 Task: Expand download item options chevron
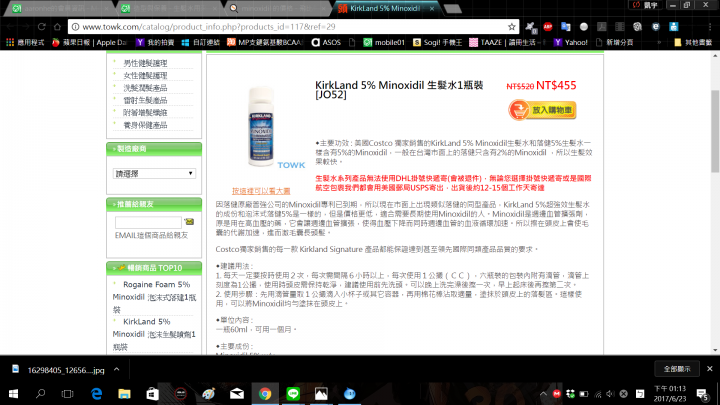(x=117, y=370)
